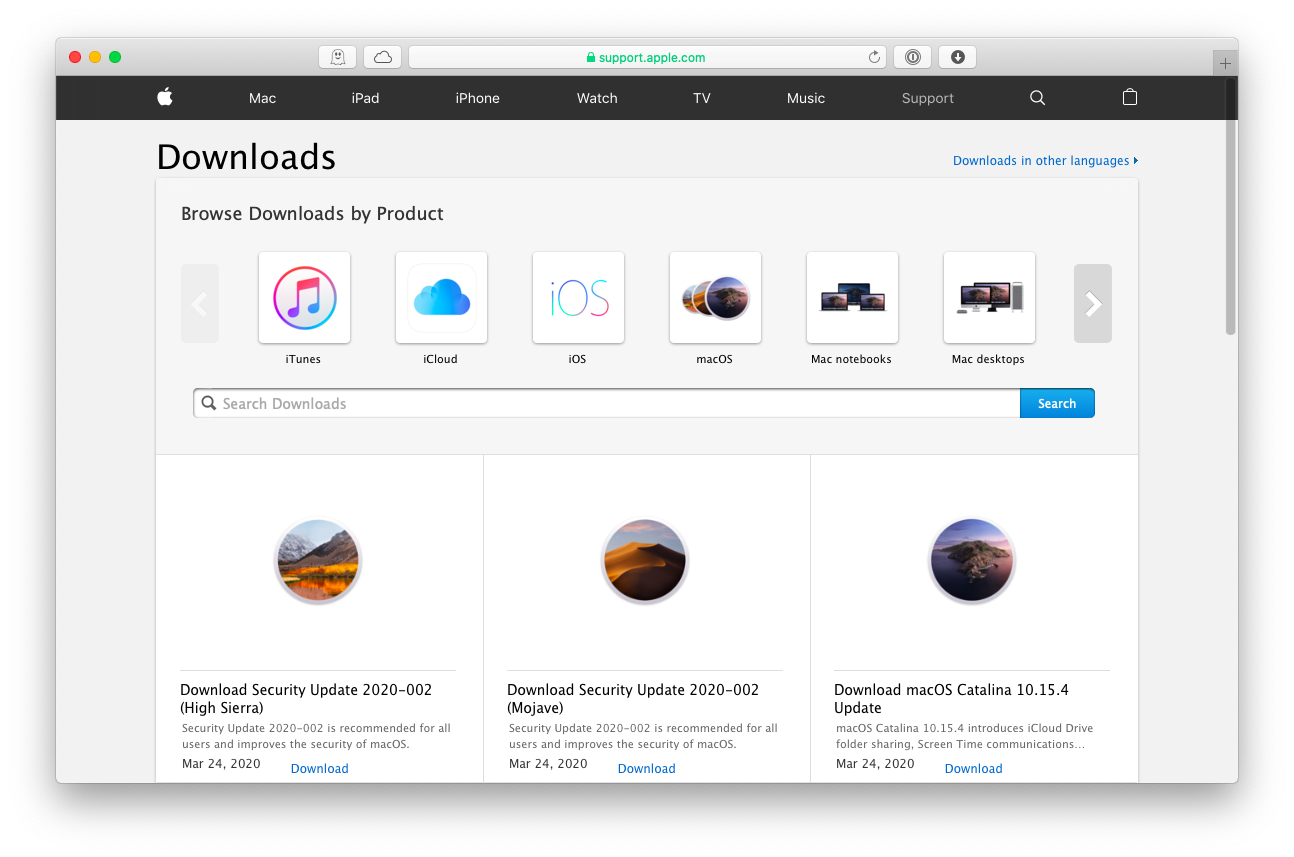Select the macOS product icon
The height and width of the screenshot is (857, 1294).
715,297
